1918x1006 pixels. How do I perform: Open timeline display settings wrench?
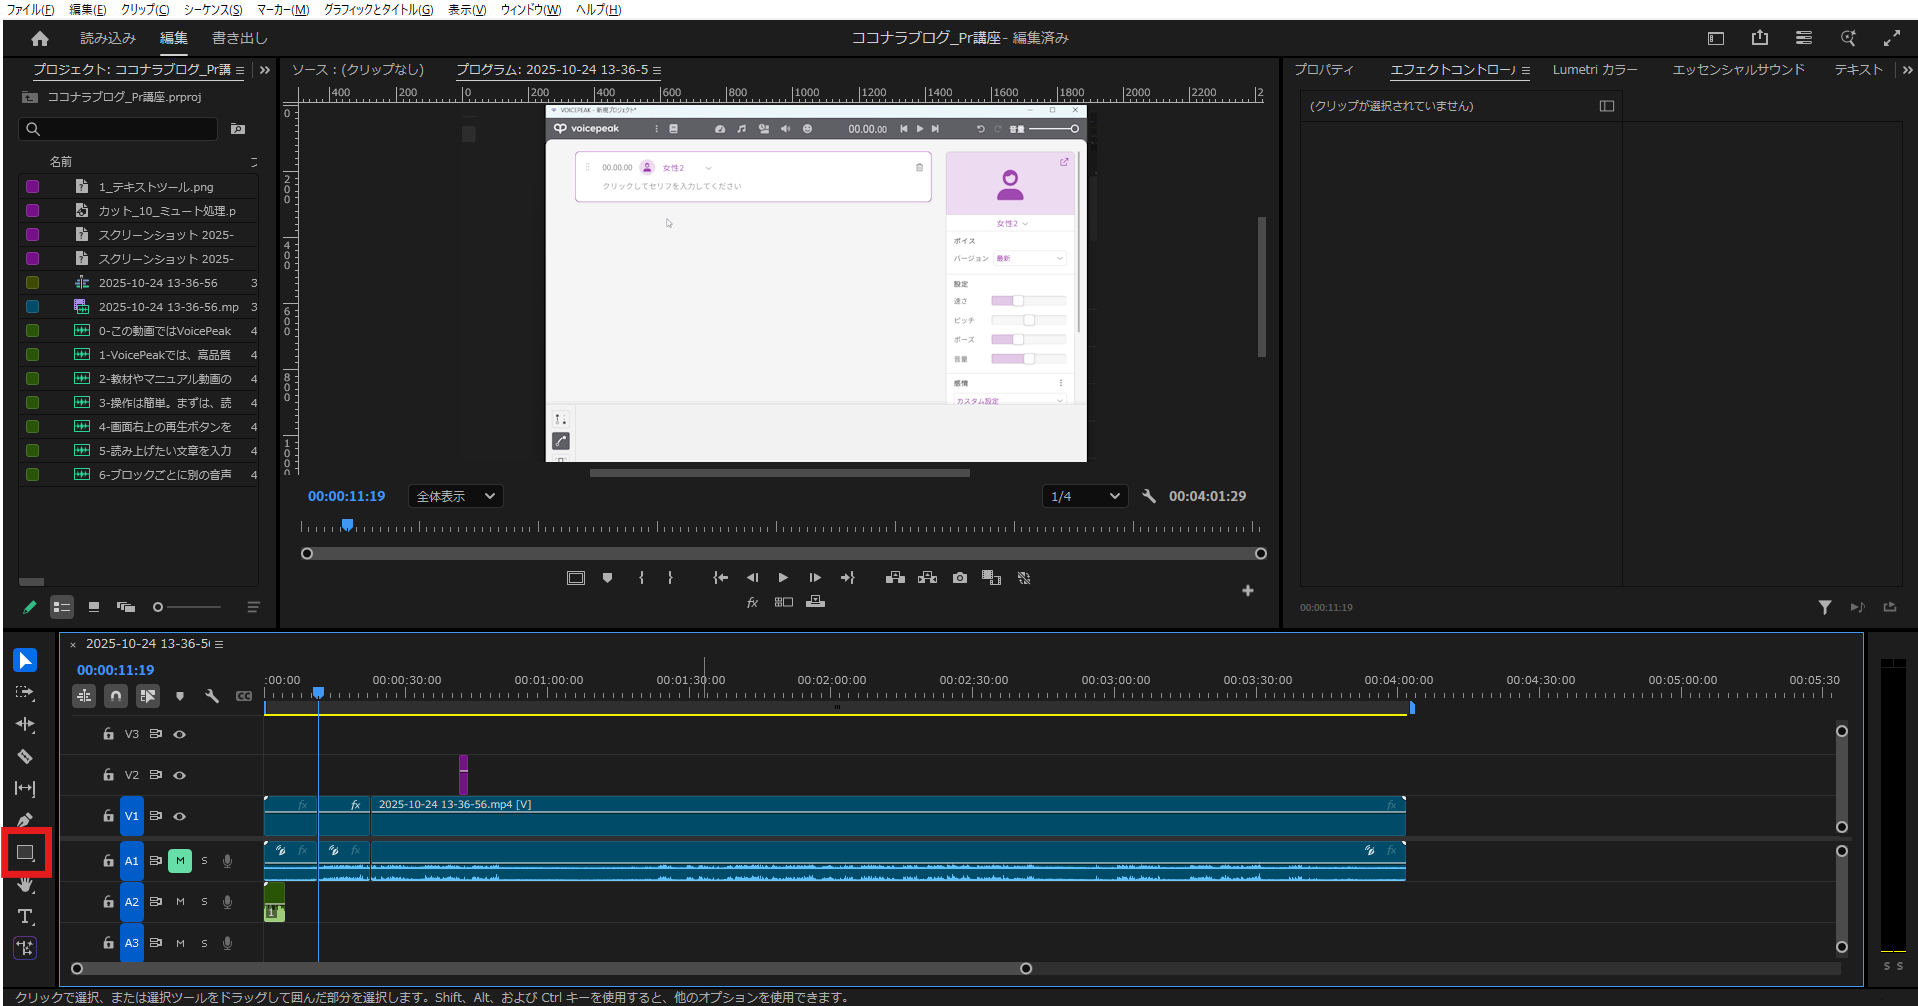click(212, 696)
